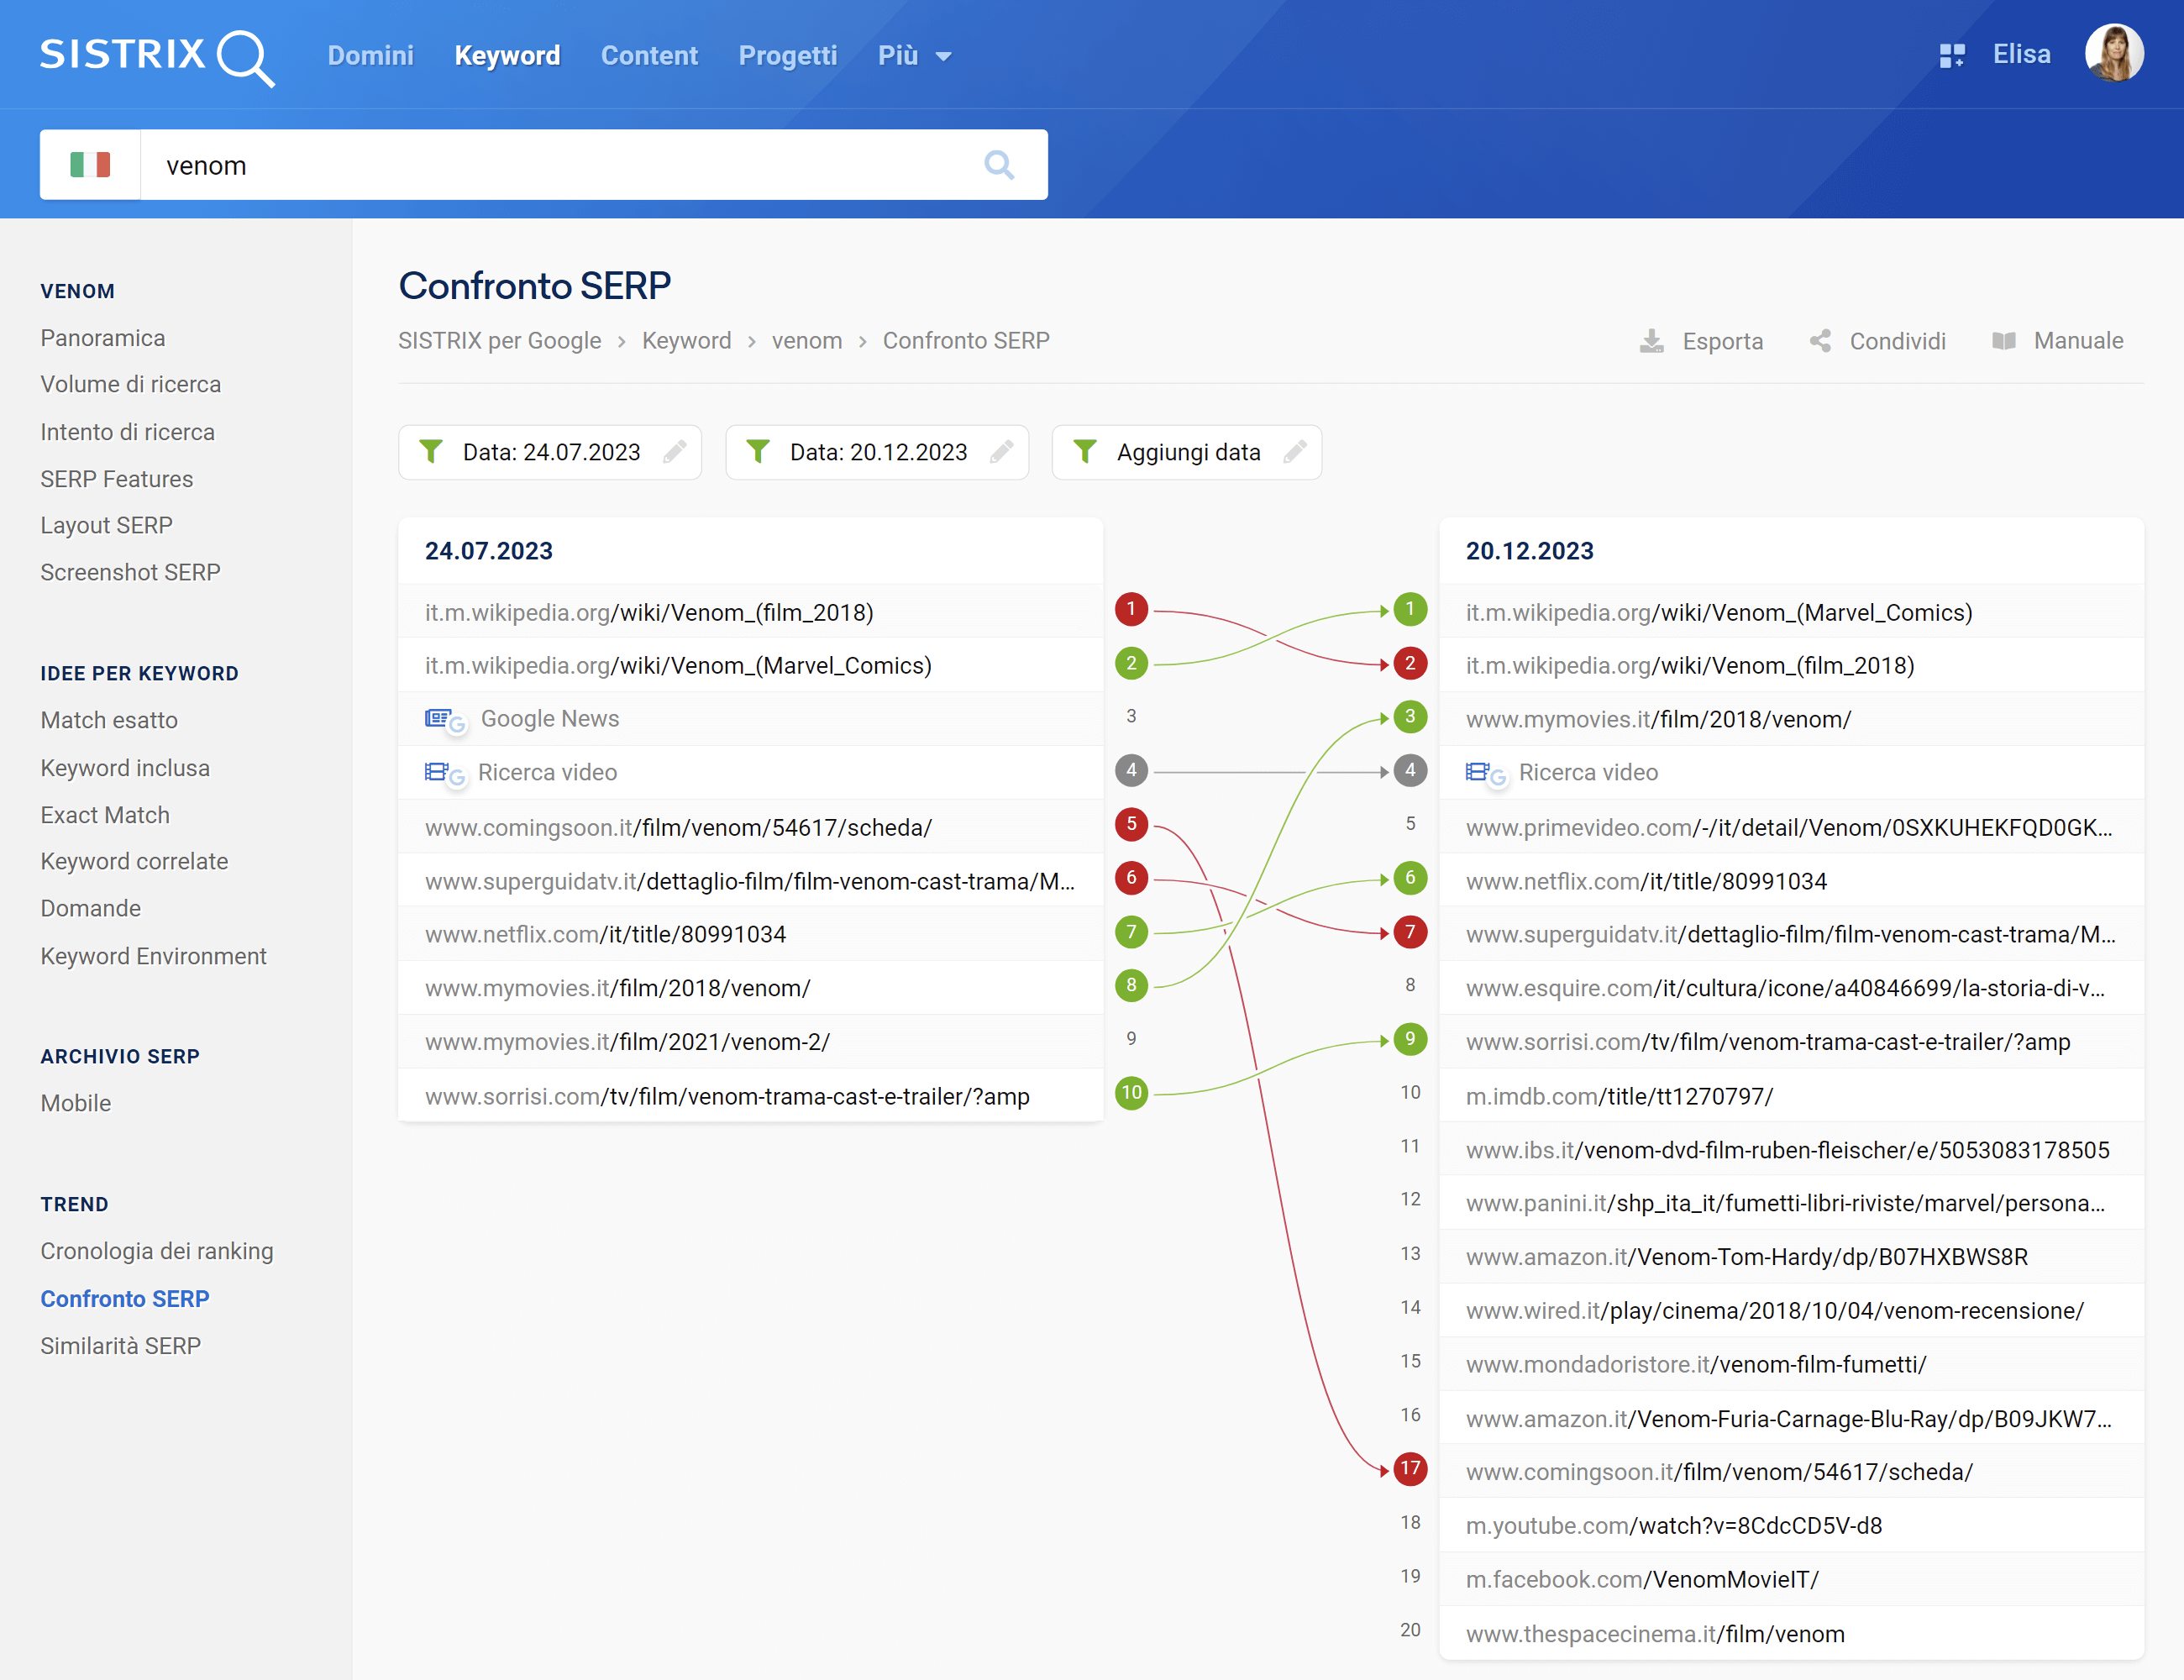Open the dashboard grid icon near Elisa
This screenshot has height=1680, width=2184.
point(1951,56)
